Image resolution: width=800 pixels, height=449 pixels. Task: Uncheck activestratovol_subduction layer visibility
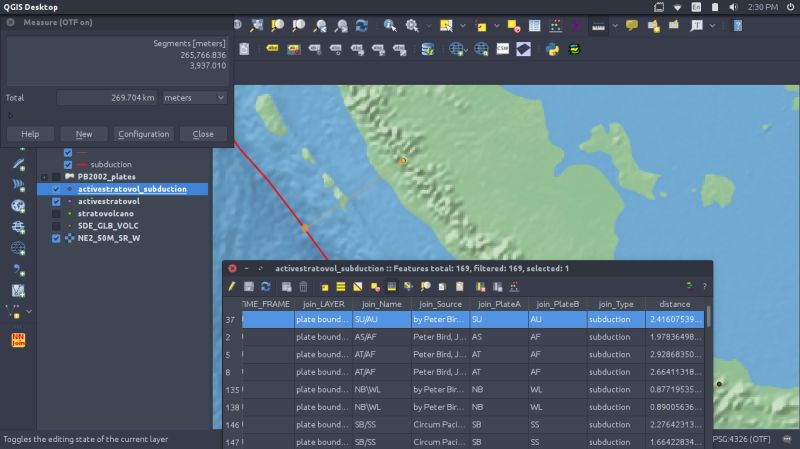tap(56, 189)
